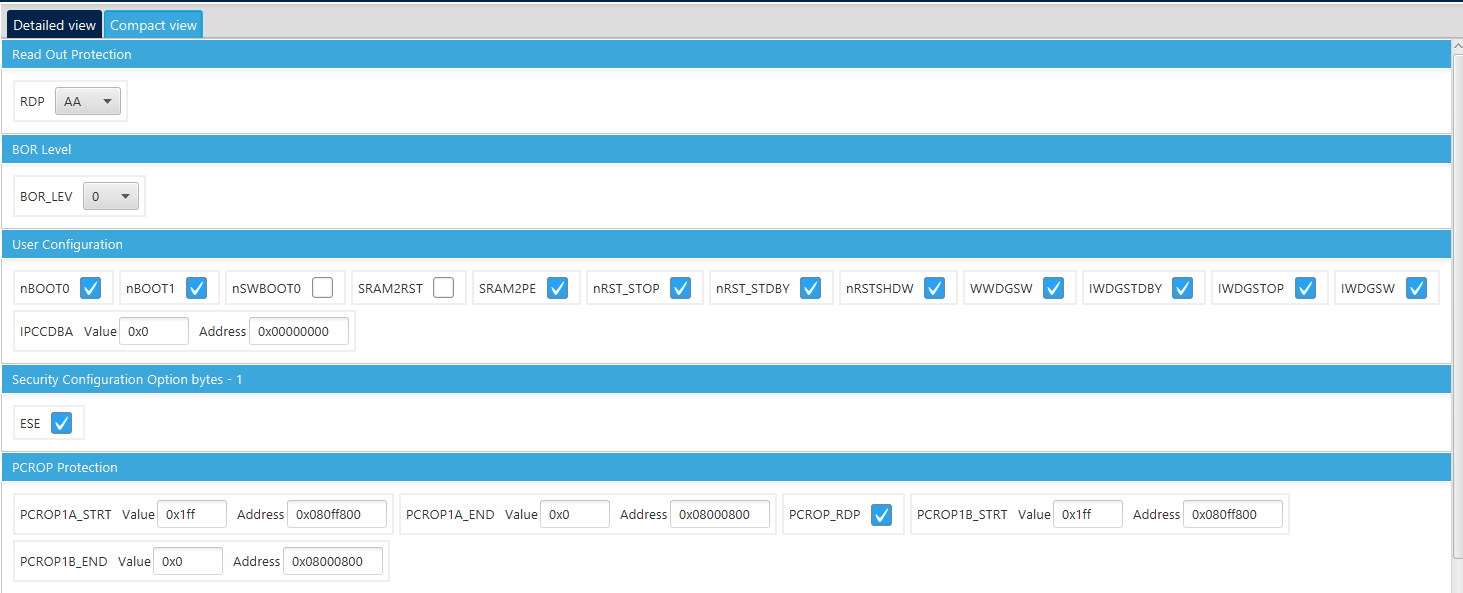The width and height of the screenshot is (1463, 593).
Task: Open the BOR_LEV dropdown
Action: click(x=110, y=195)
